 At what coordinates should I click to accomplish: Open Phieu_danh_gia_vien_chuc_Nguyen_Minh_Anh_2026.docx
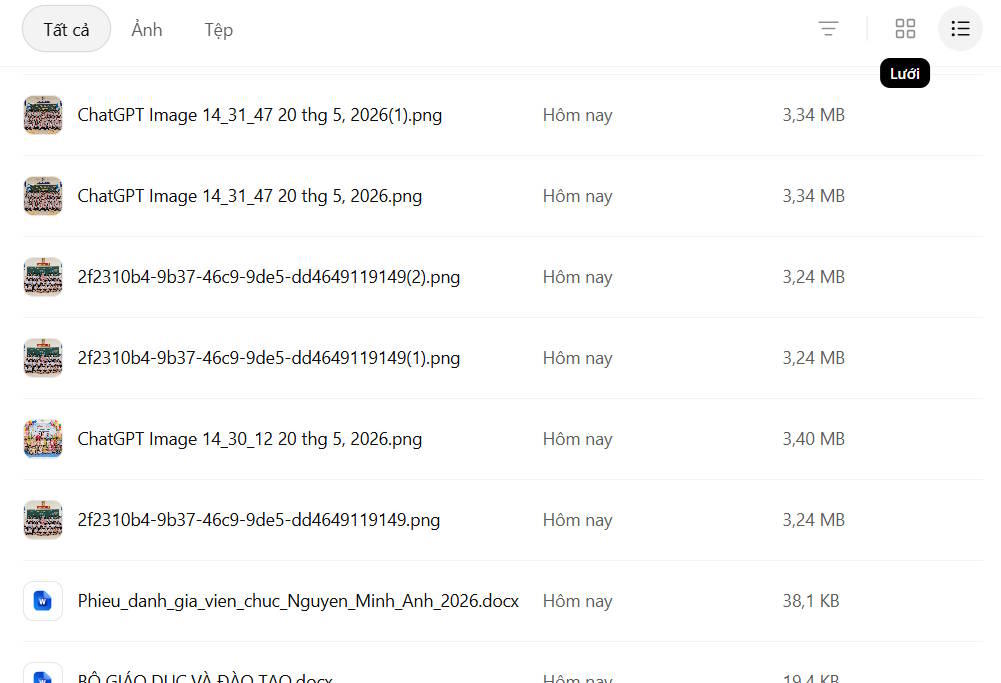[x=298, y=601]
